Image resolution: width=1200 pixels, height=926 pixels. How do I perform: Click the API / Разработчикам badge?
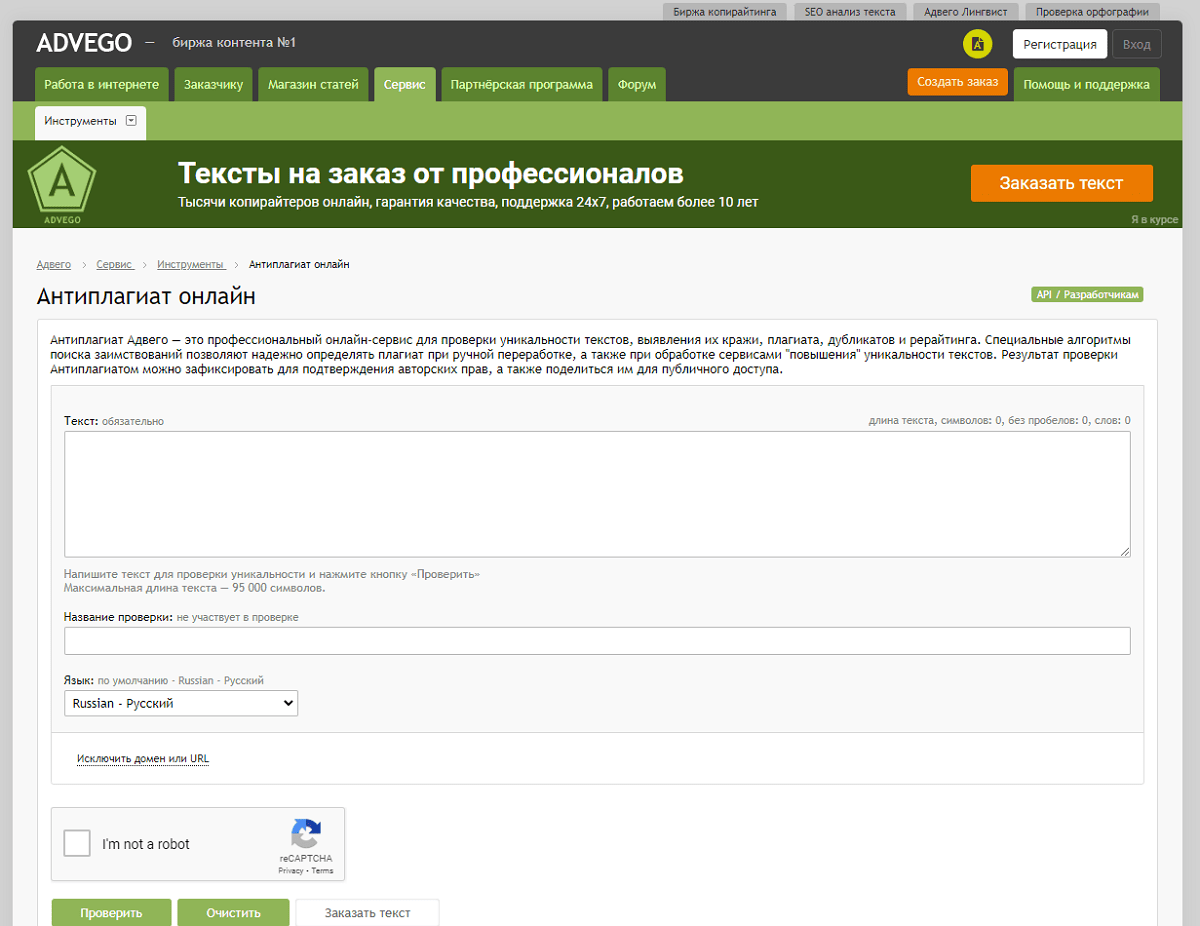[x=1086, y=295]
